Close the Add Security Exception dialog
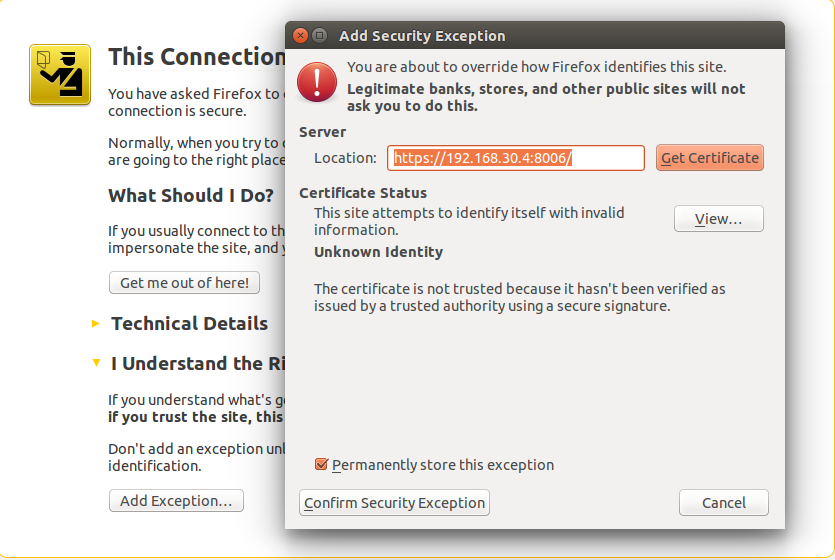Screen dimensions: 835x560 [300, 36]
